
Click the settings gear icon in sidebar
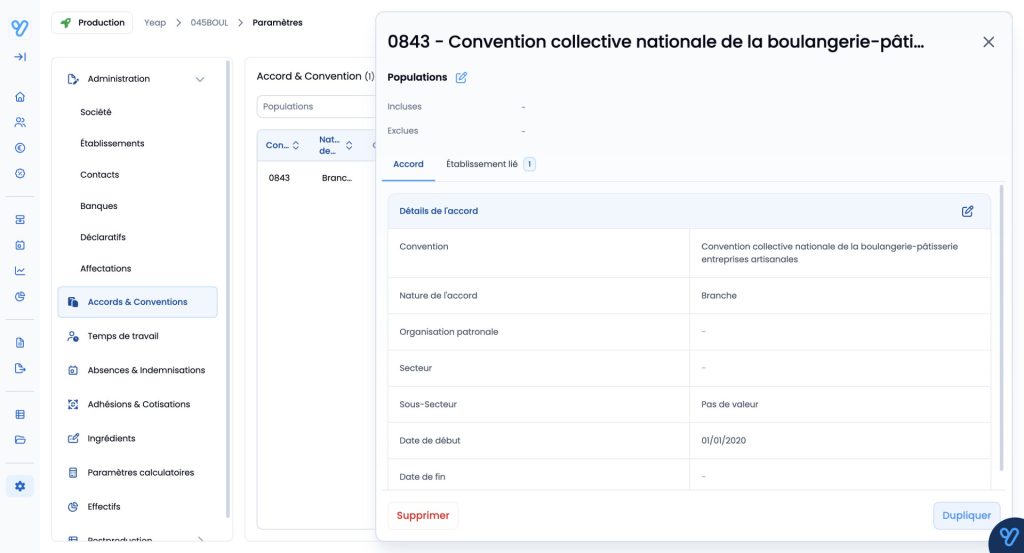20,486
